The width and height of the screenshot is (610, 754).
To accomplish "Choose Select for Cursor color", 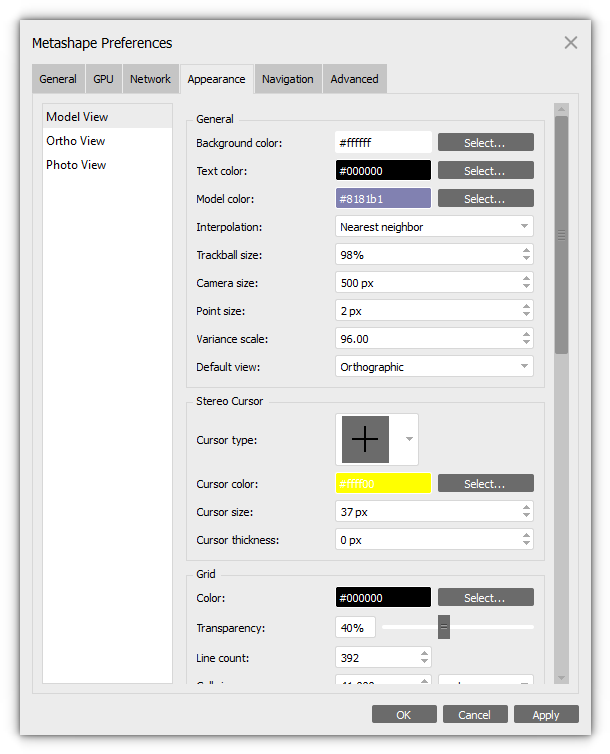I will pyautogui.click(x=486, y=484).
